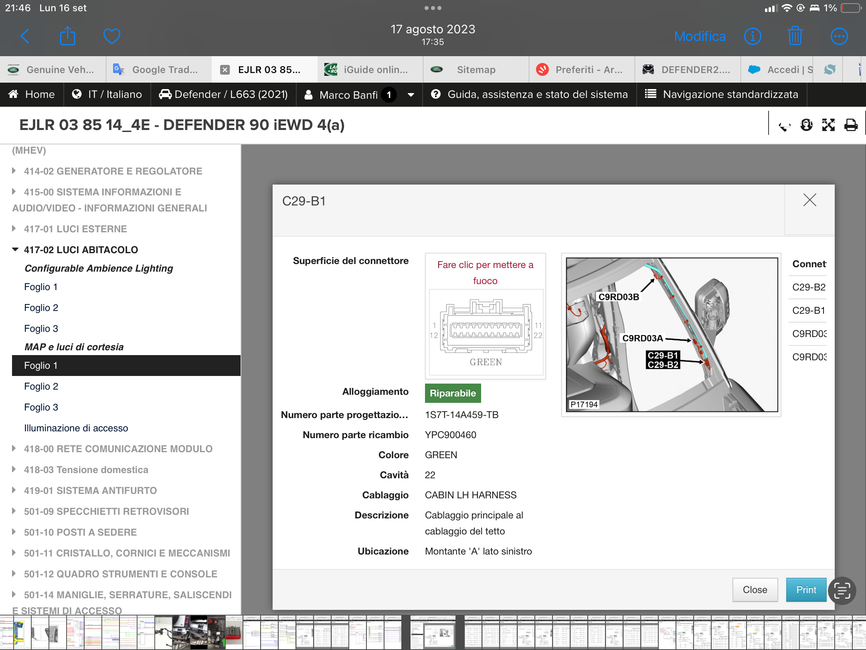The width and height of the screenshot is (866, 650).
Task: Toggle the heart favorite icon
Action: point(112,36)
